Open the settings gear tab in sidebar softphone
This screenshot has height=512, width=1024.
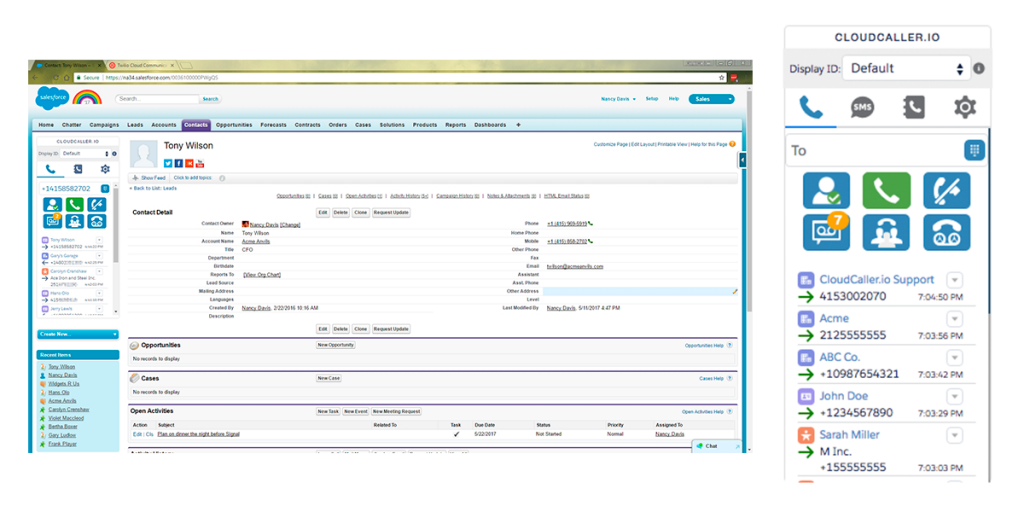pyautogui.click(x=105, y=169)
